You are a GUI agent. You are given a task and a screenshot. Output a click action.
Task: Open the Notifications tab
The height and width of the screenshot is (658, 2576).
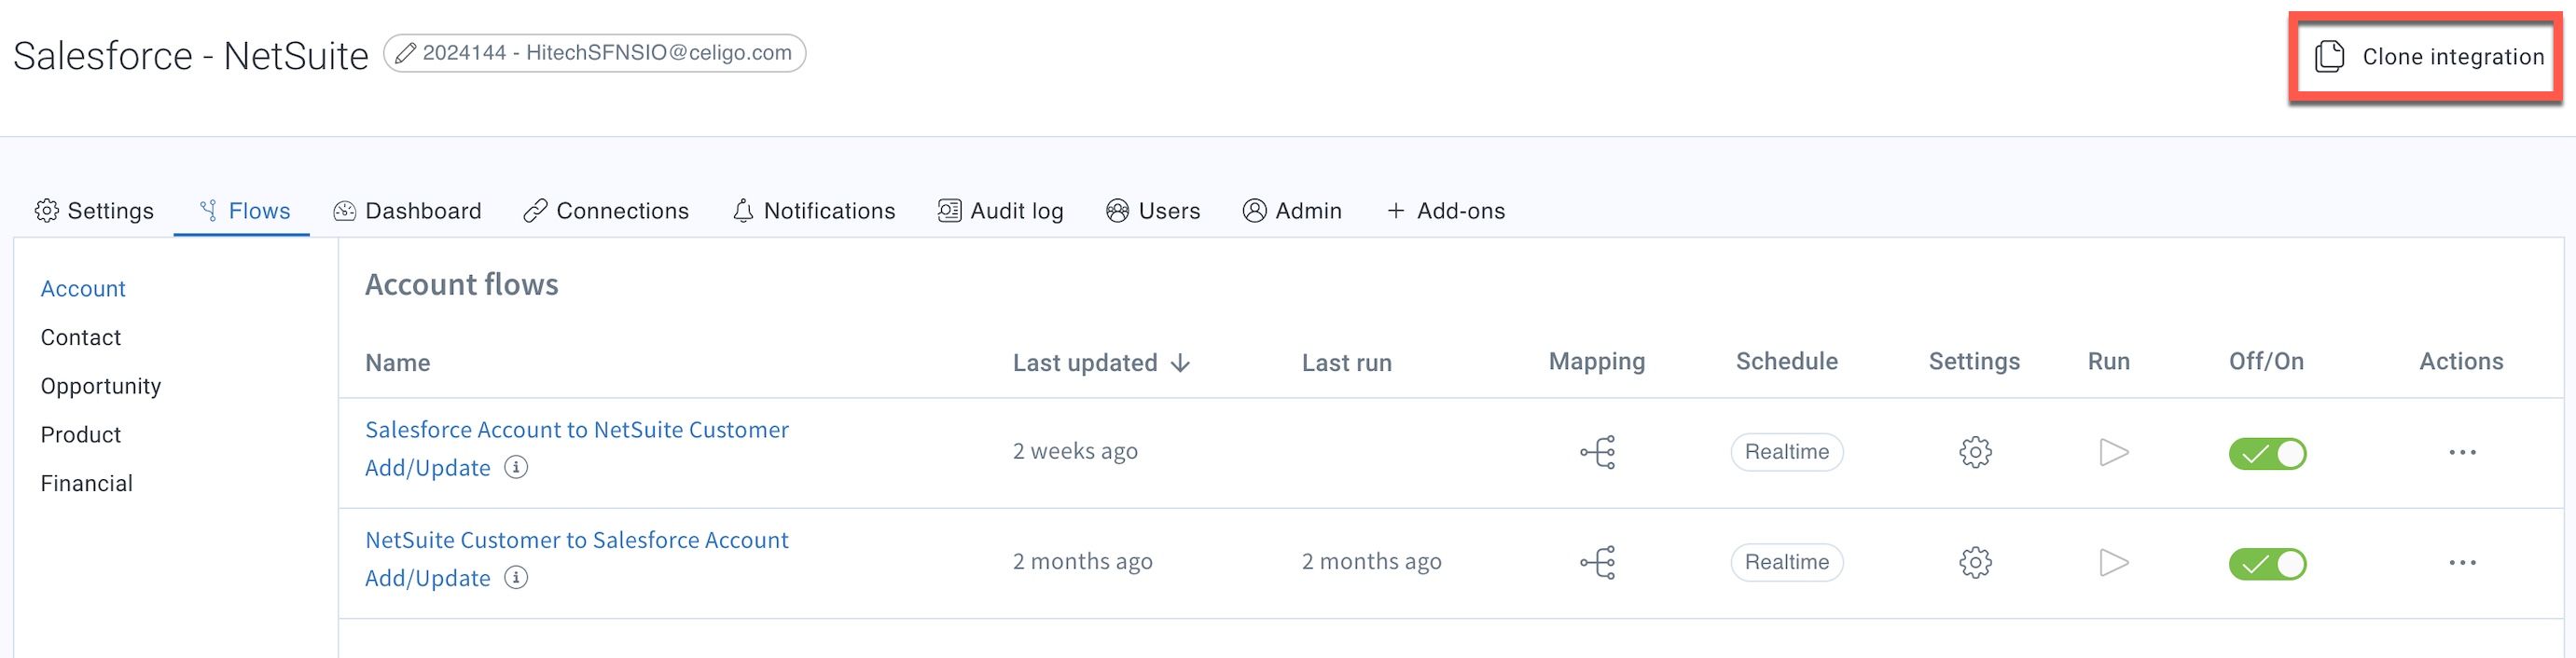(813, 211)
